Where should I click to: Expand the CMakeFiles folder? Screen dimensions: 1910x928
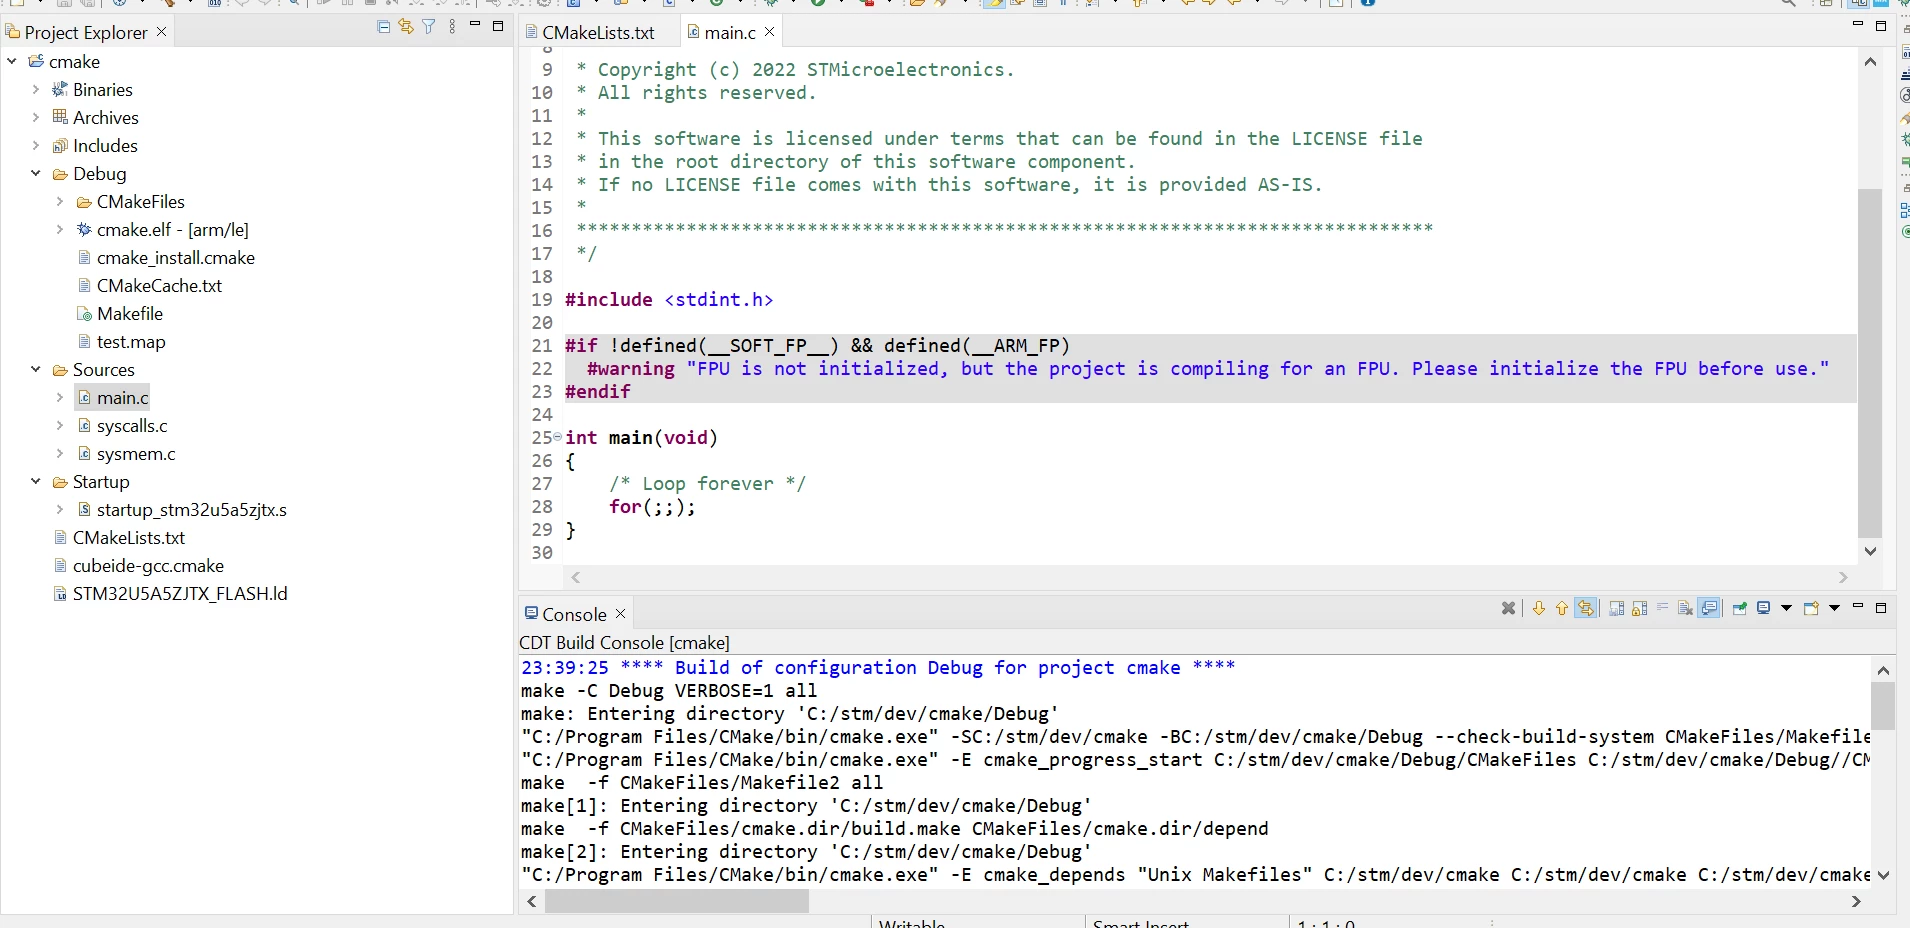(x=60, y=201)
